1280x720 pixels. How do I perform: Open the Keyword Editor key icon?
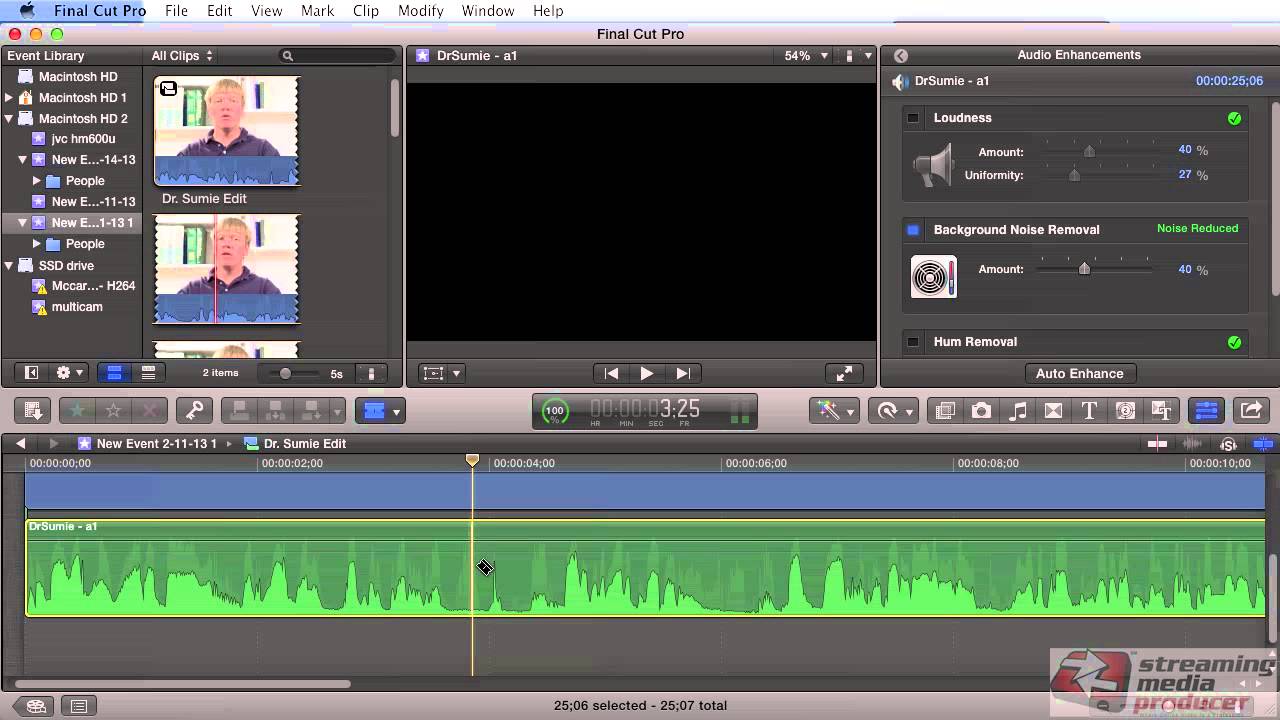point(193,410)
